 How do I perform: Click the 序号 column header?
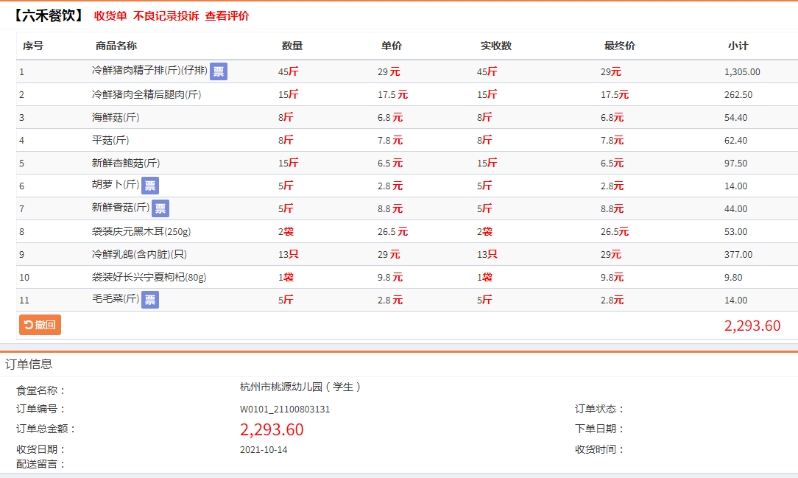[33, 46]
